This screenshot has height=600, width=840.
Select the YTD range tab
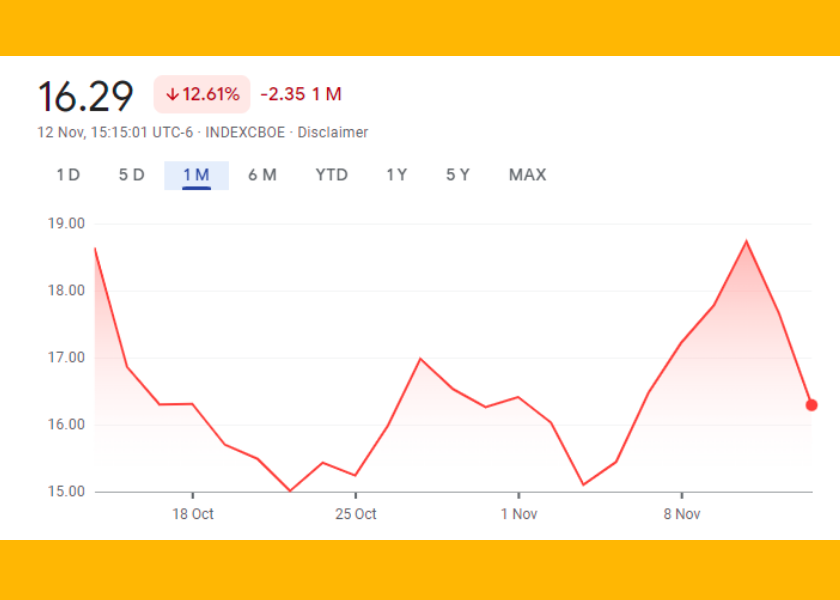332,175
